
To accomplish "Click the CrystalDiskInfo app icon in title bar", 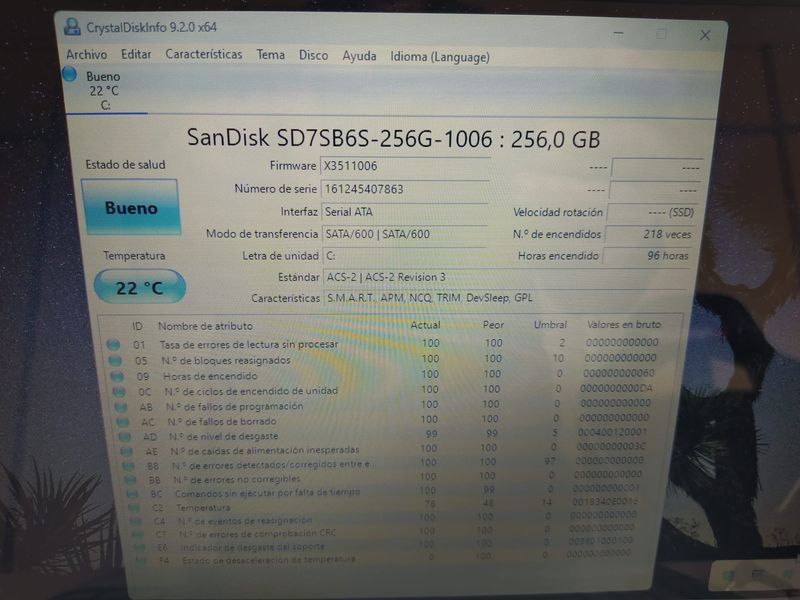I will (72, 27).
